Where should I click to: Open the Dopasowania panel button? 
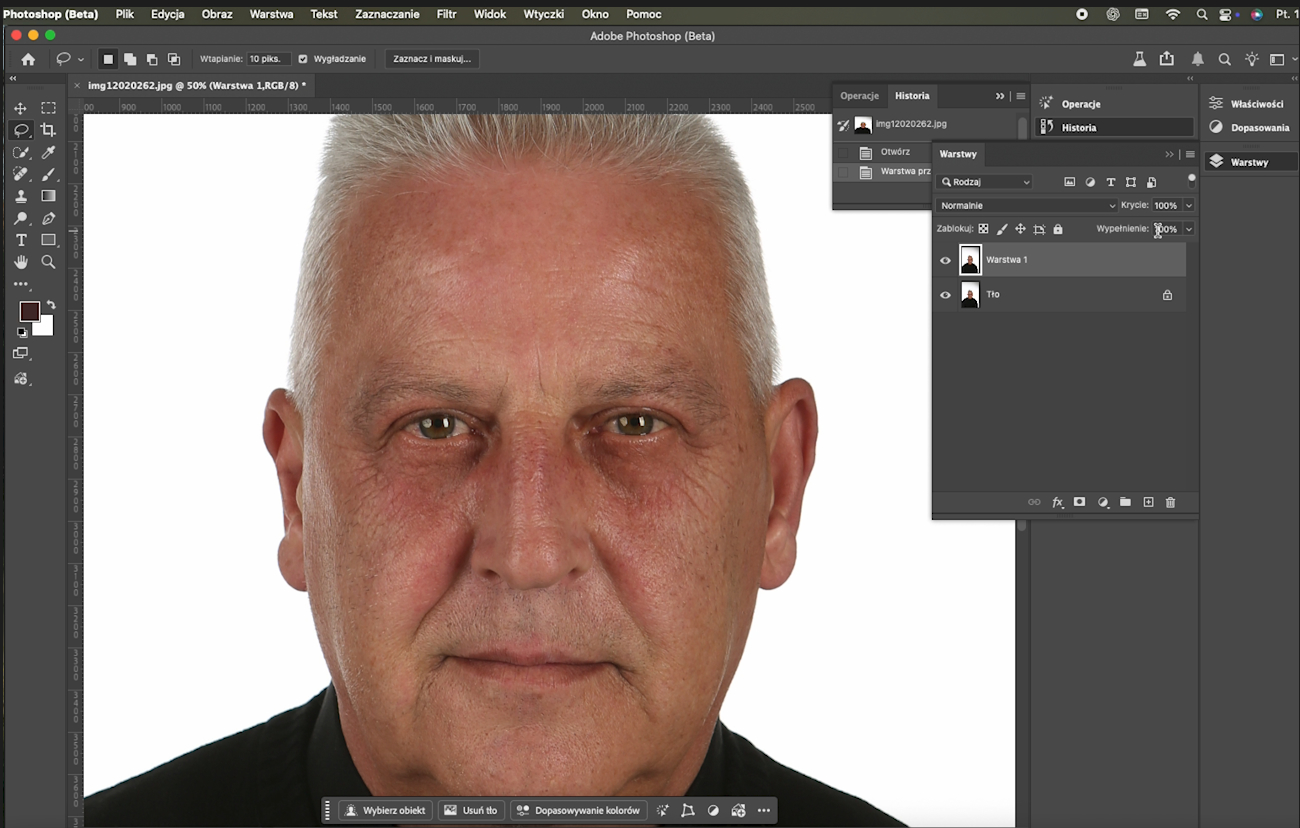(1249, 128)
